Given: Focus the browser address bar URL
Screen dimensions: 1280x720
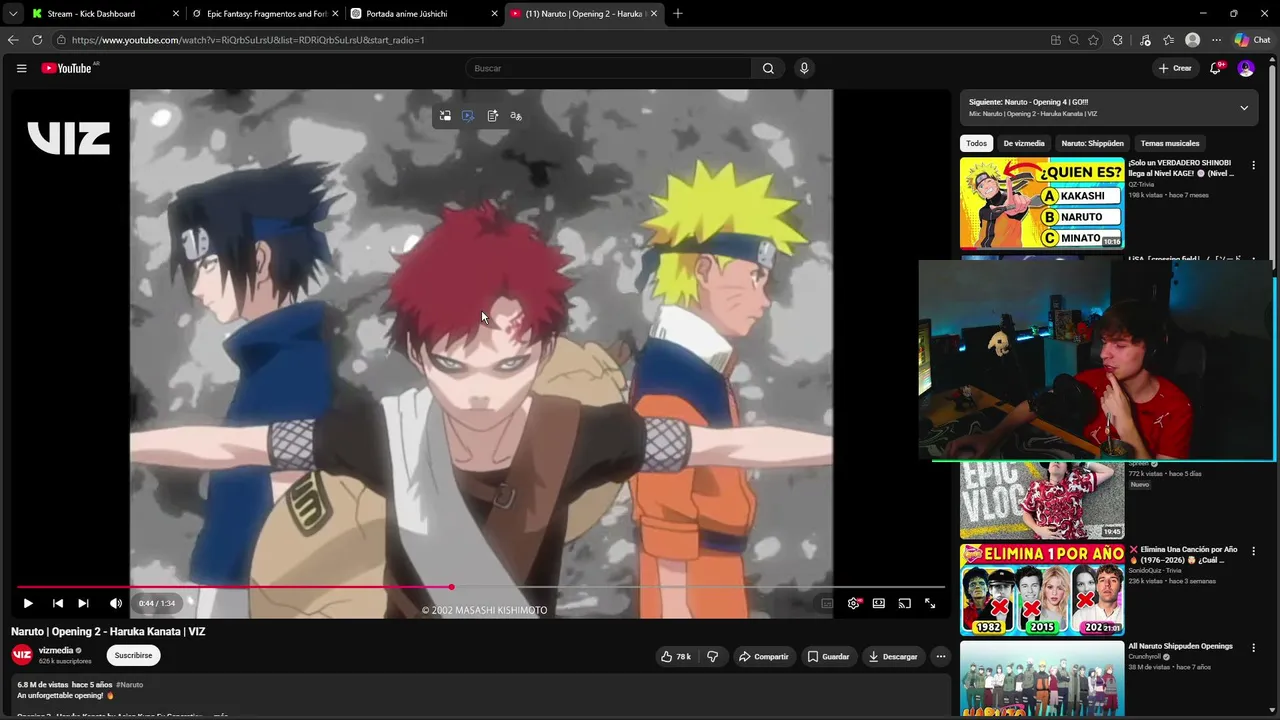Looking at the screenshot, I should tap(248, 40).
